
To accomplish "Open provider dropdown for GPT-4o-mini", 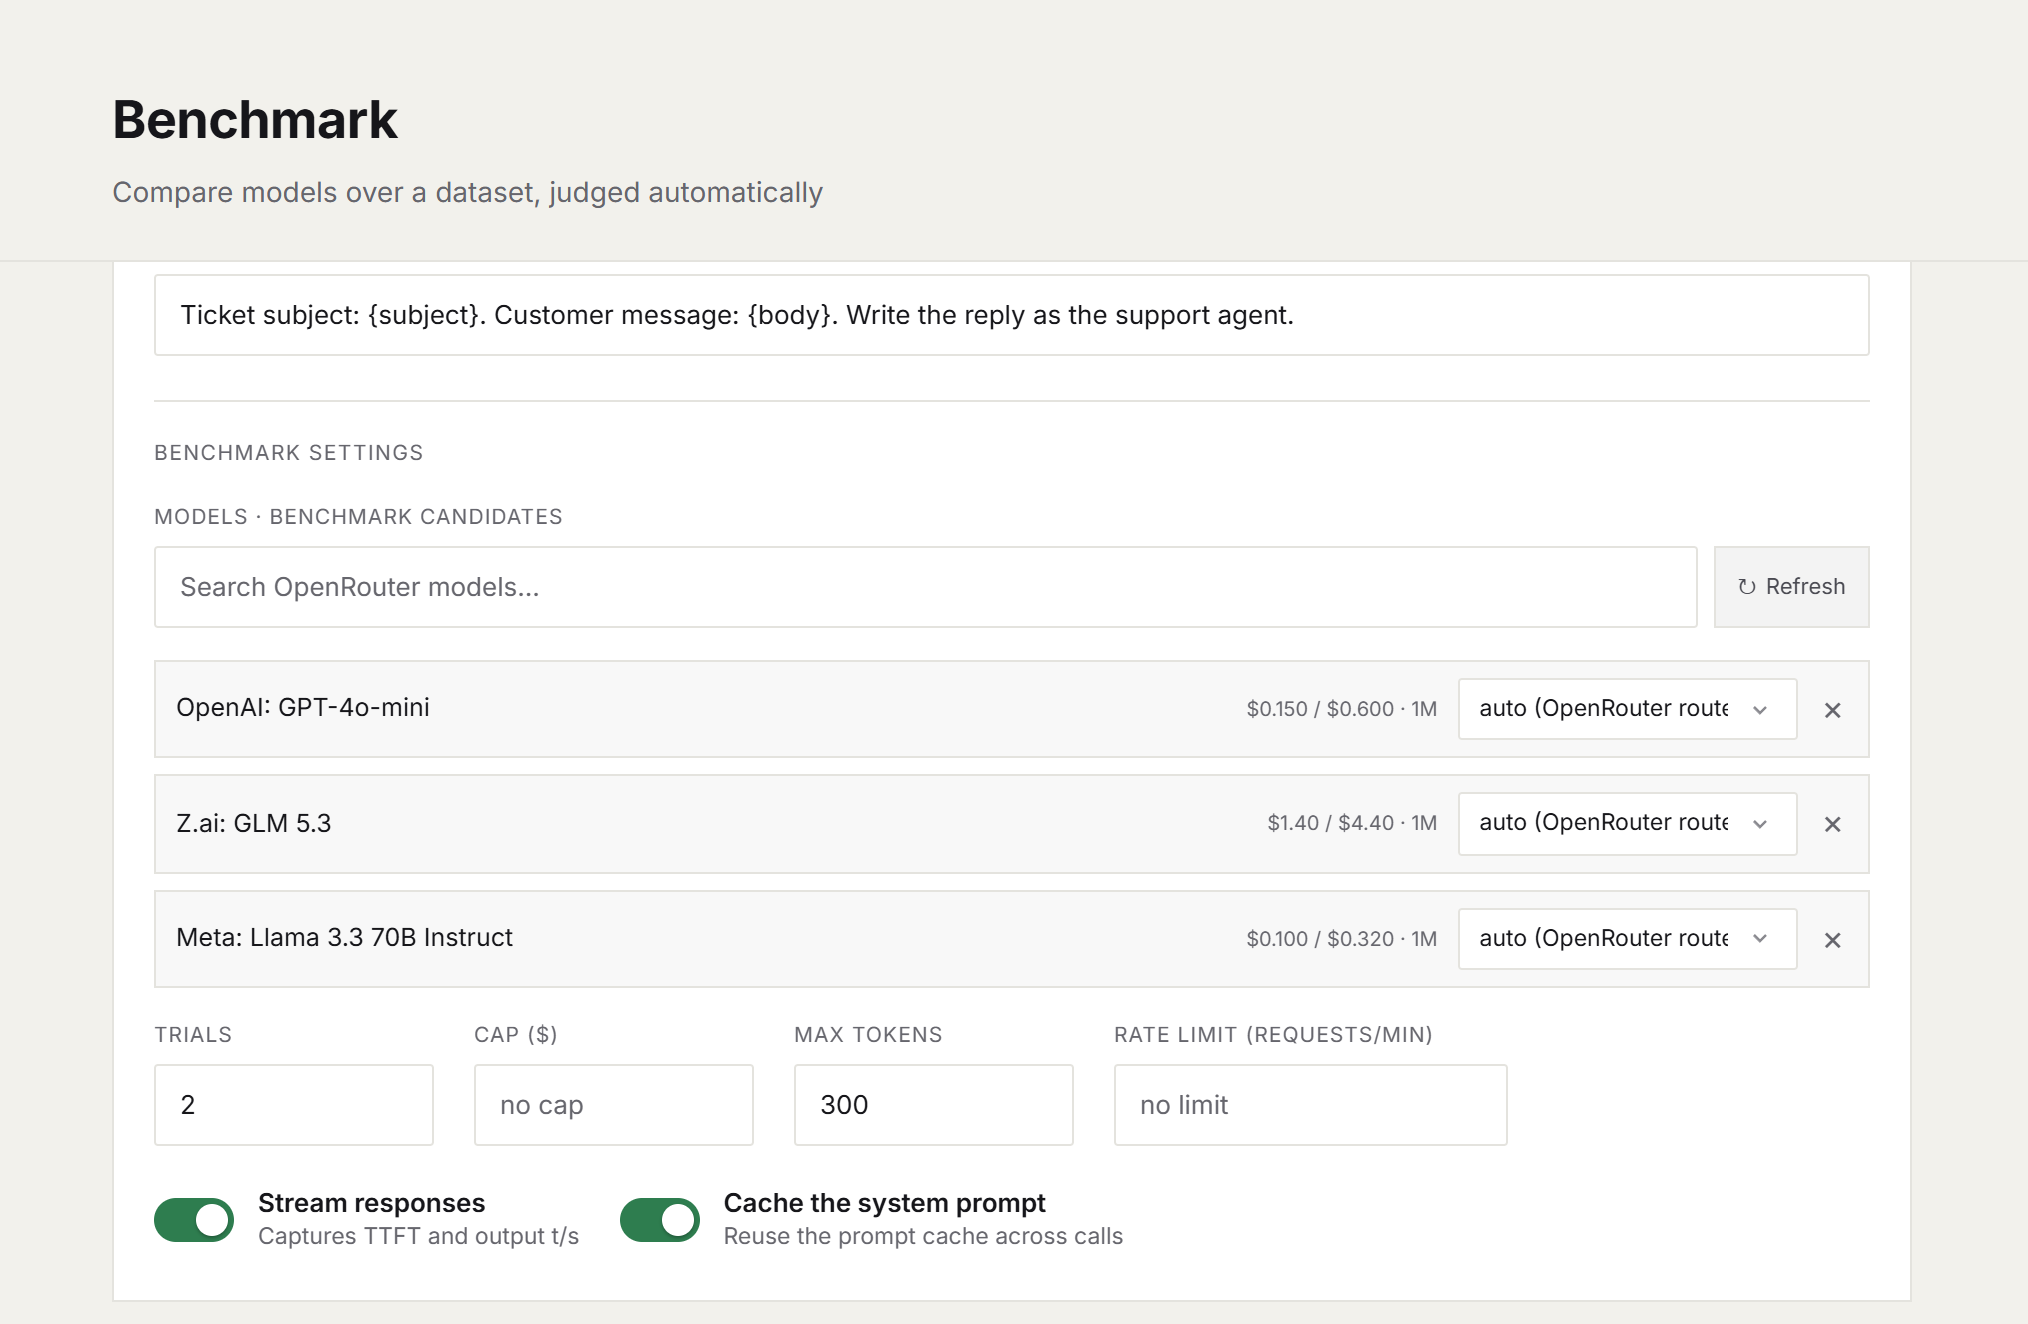I will tap(1627, 709).
